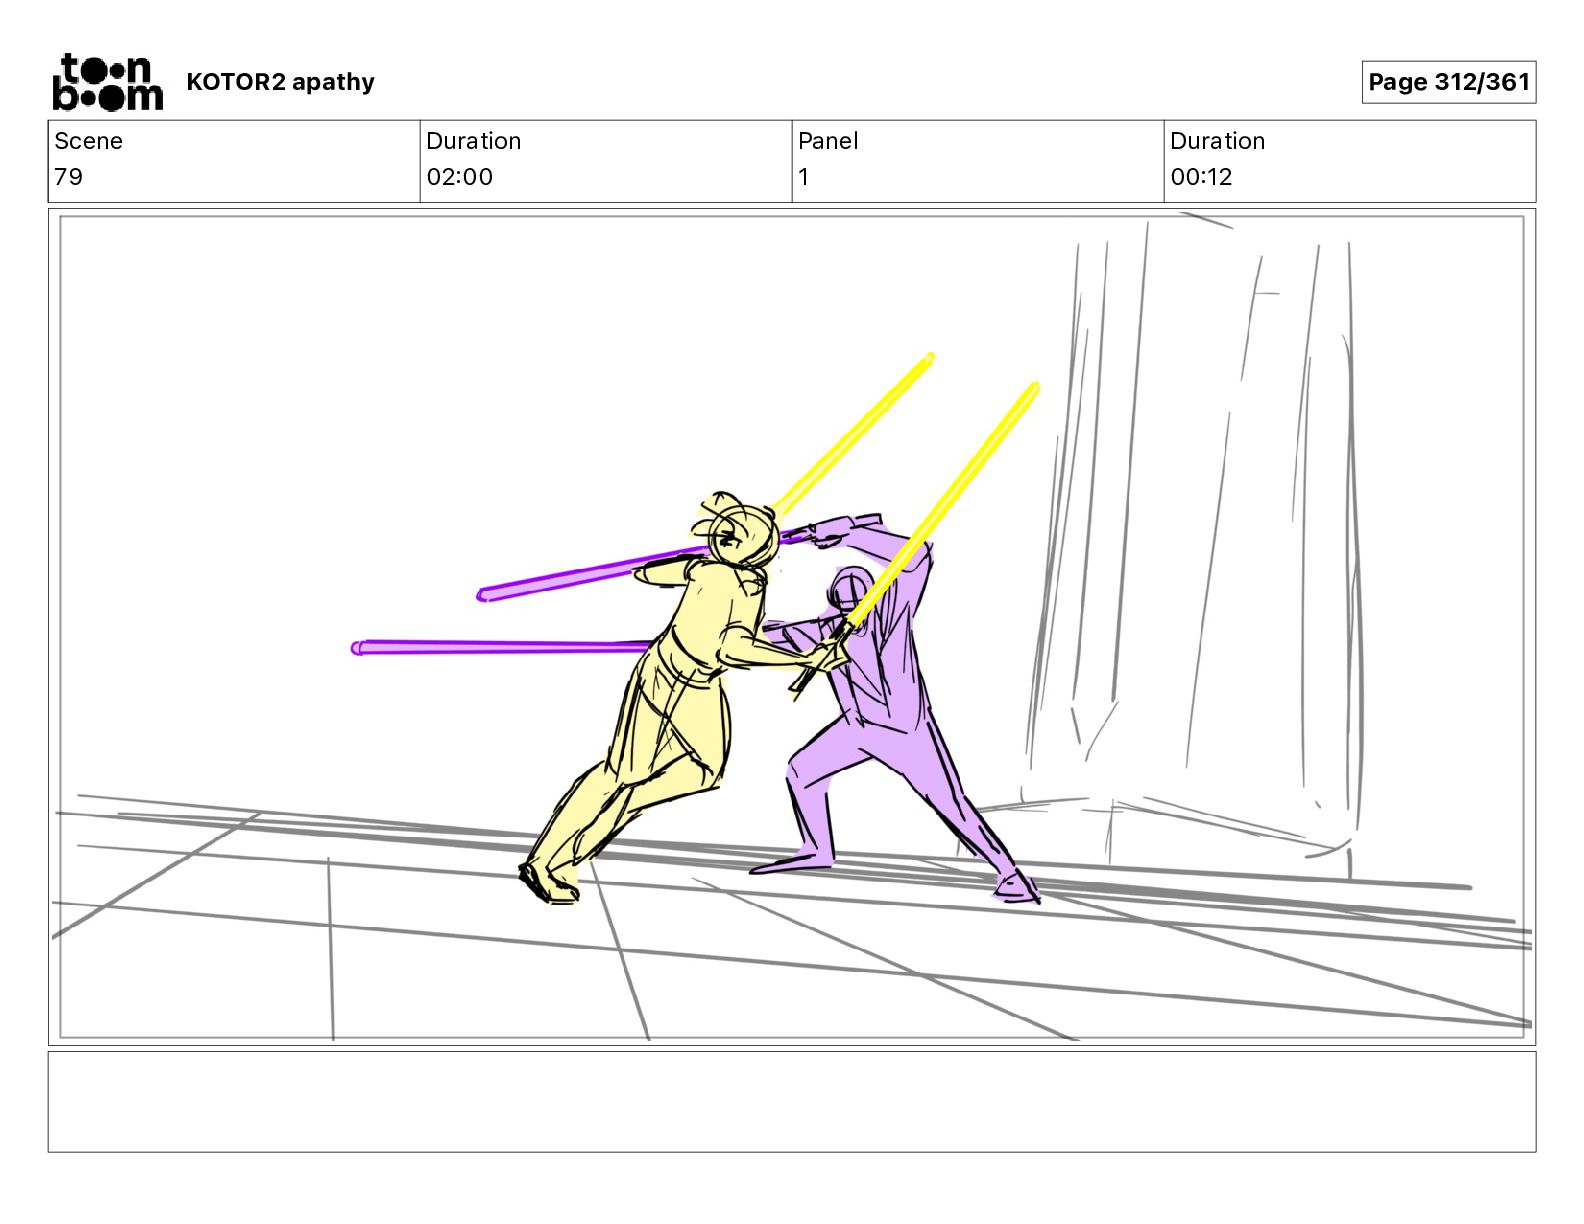Click the 'Page 312/361' indicator
1584x1224 pixels.
pos(1449,82)
